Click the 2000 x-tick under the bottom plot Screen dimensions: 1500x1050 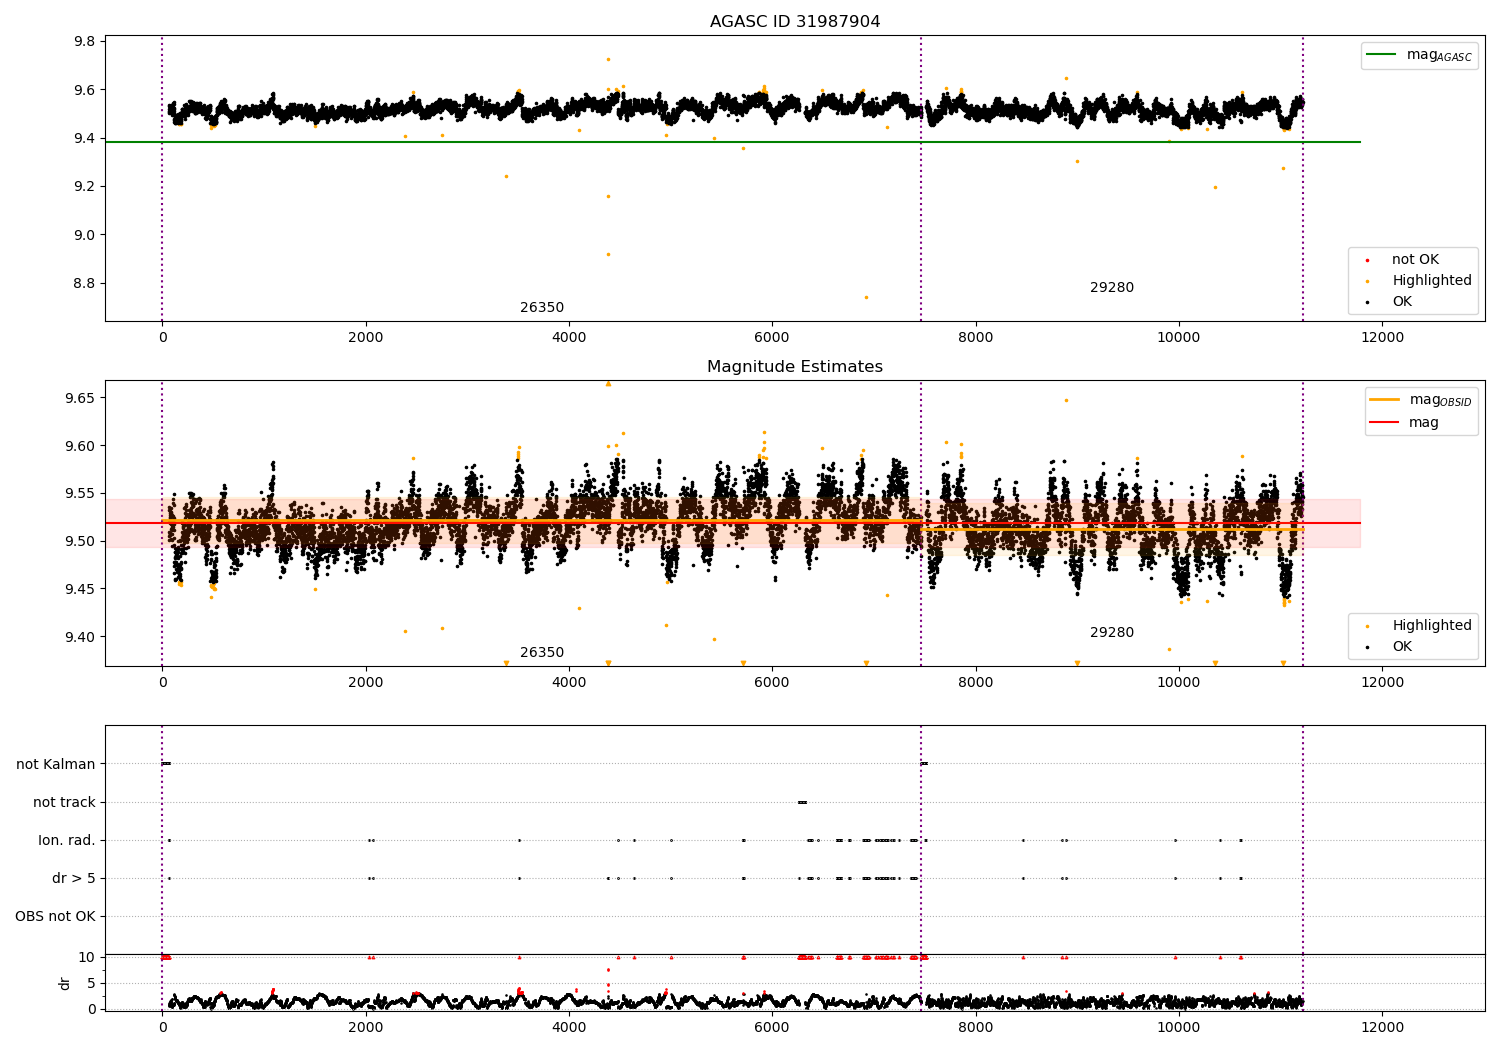click(x=366, y=1028)
